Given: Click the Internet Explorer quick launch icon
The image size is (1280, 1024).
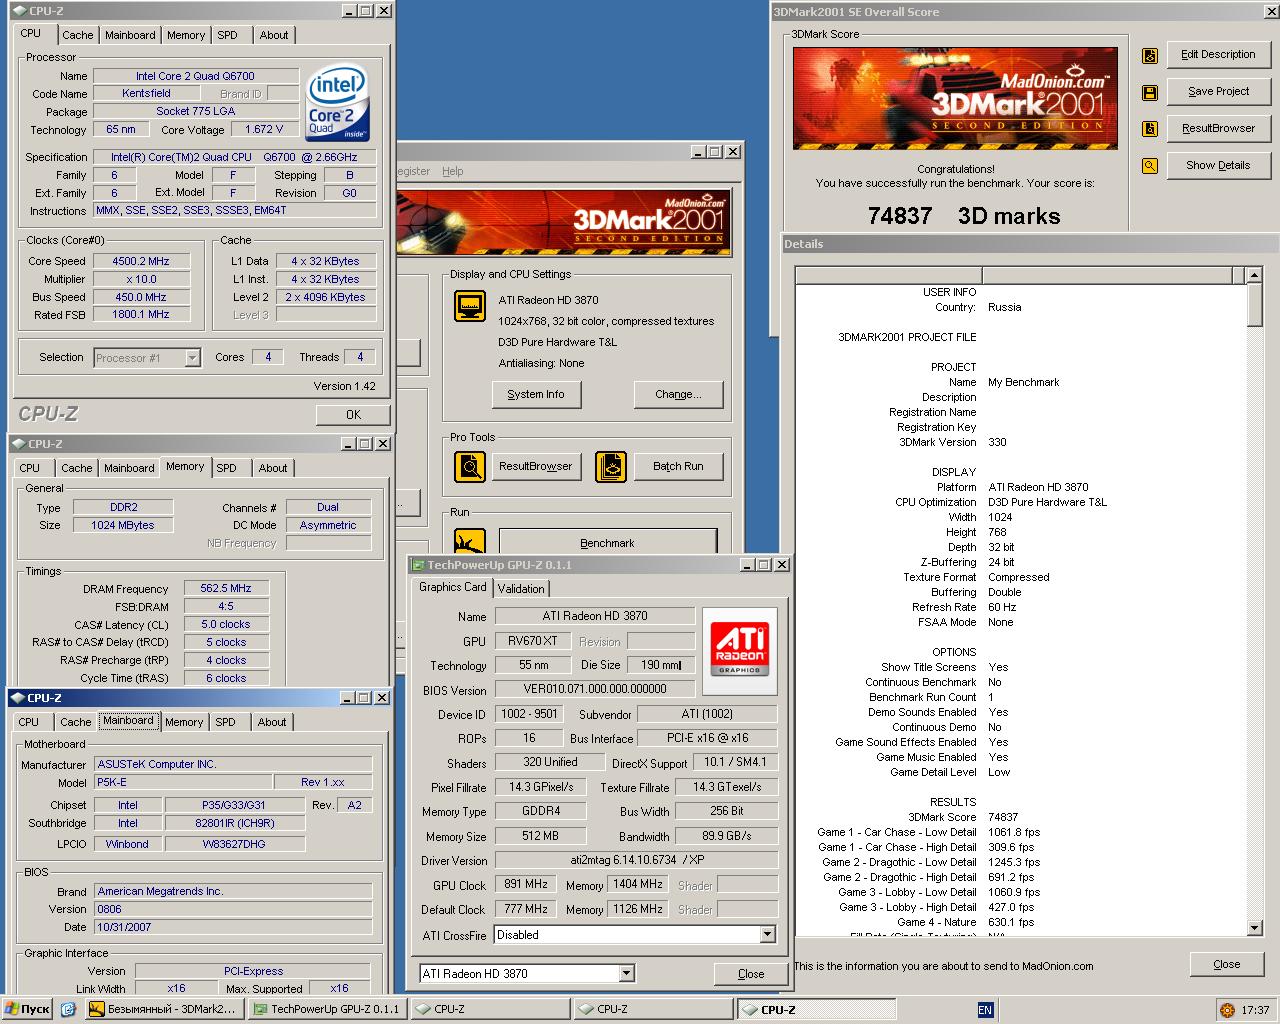Looking at the screenshot, I should pyautogui.click(x=68, y=1009).
